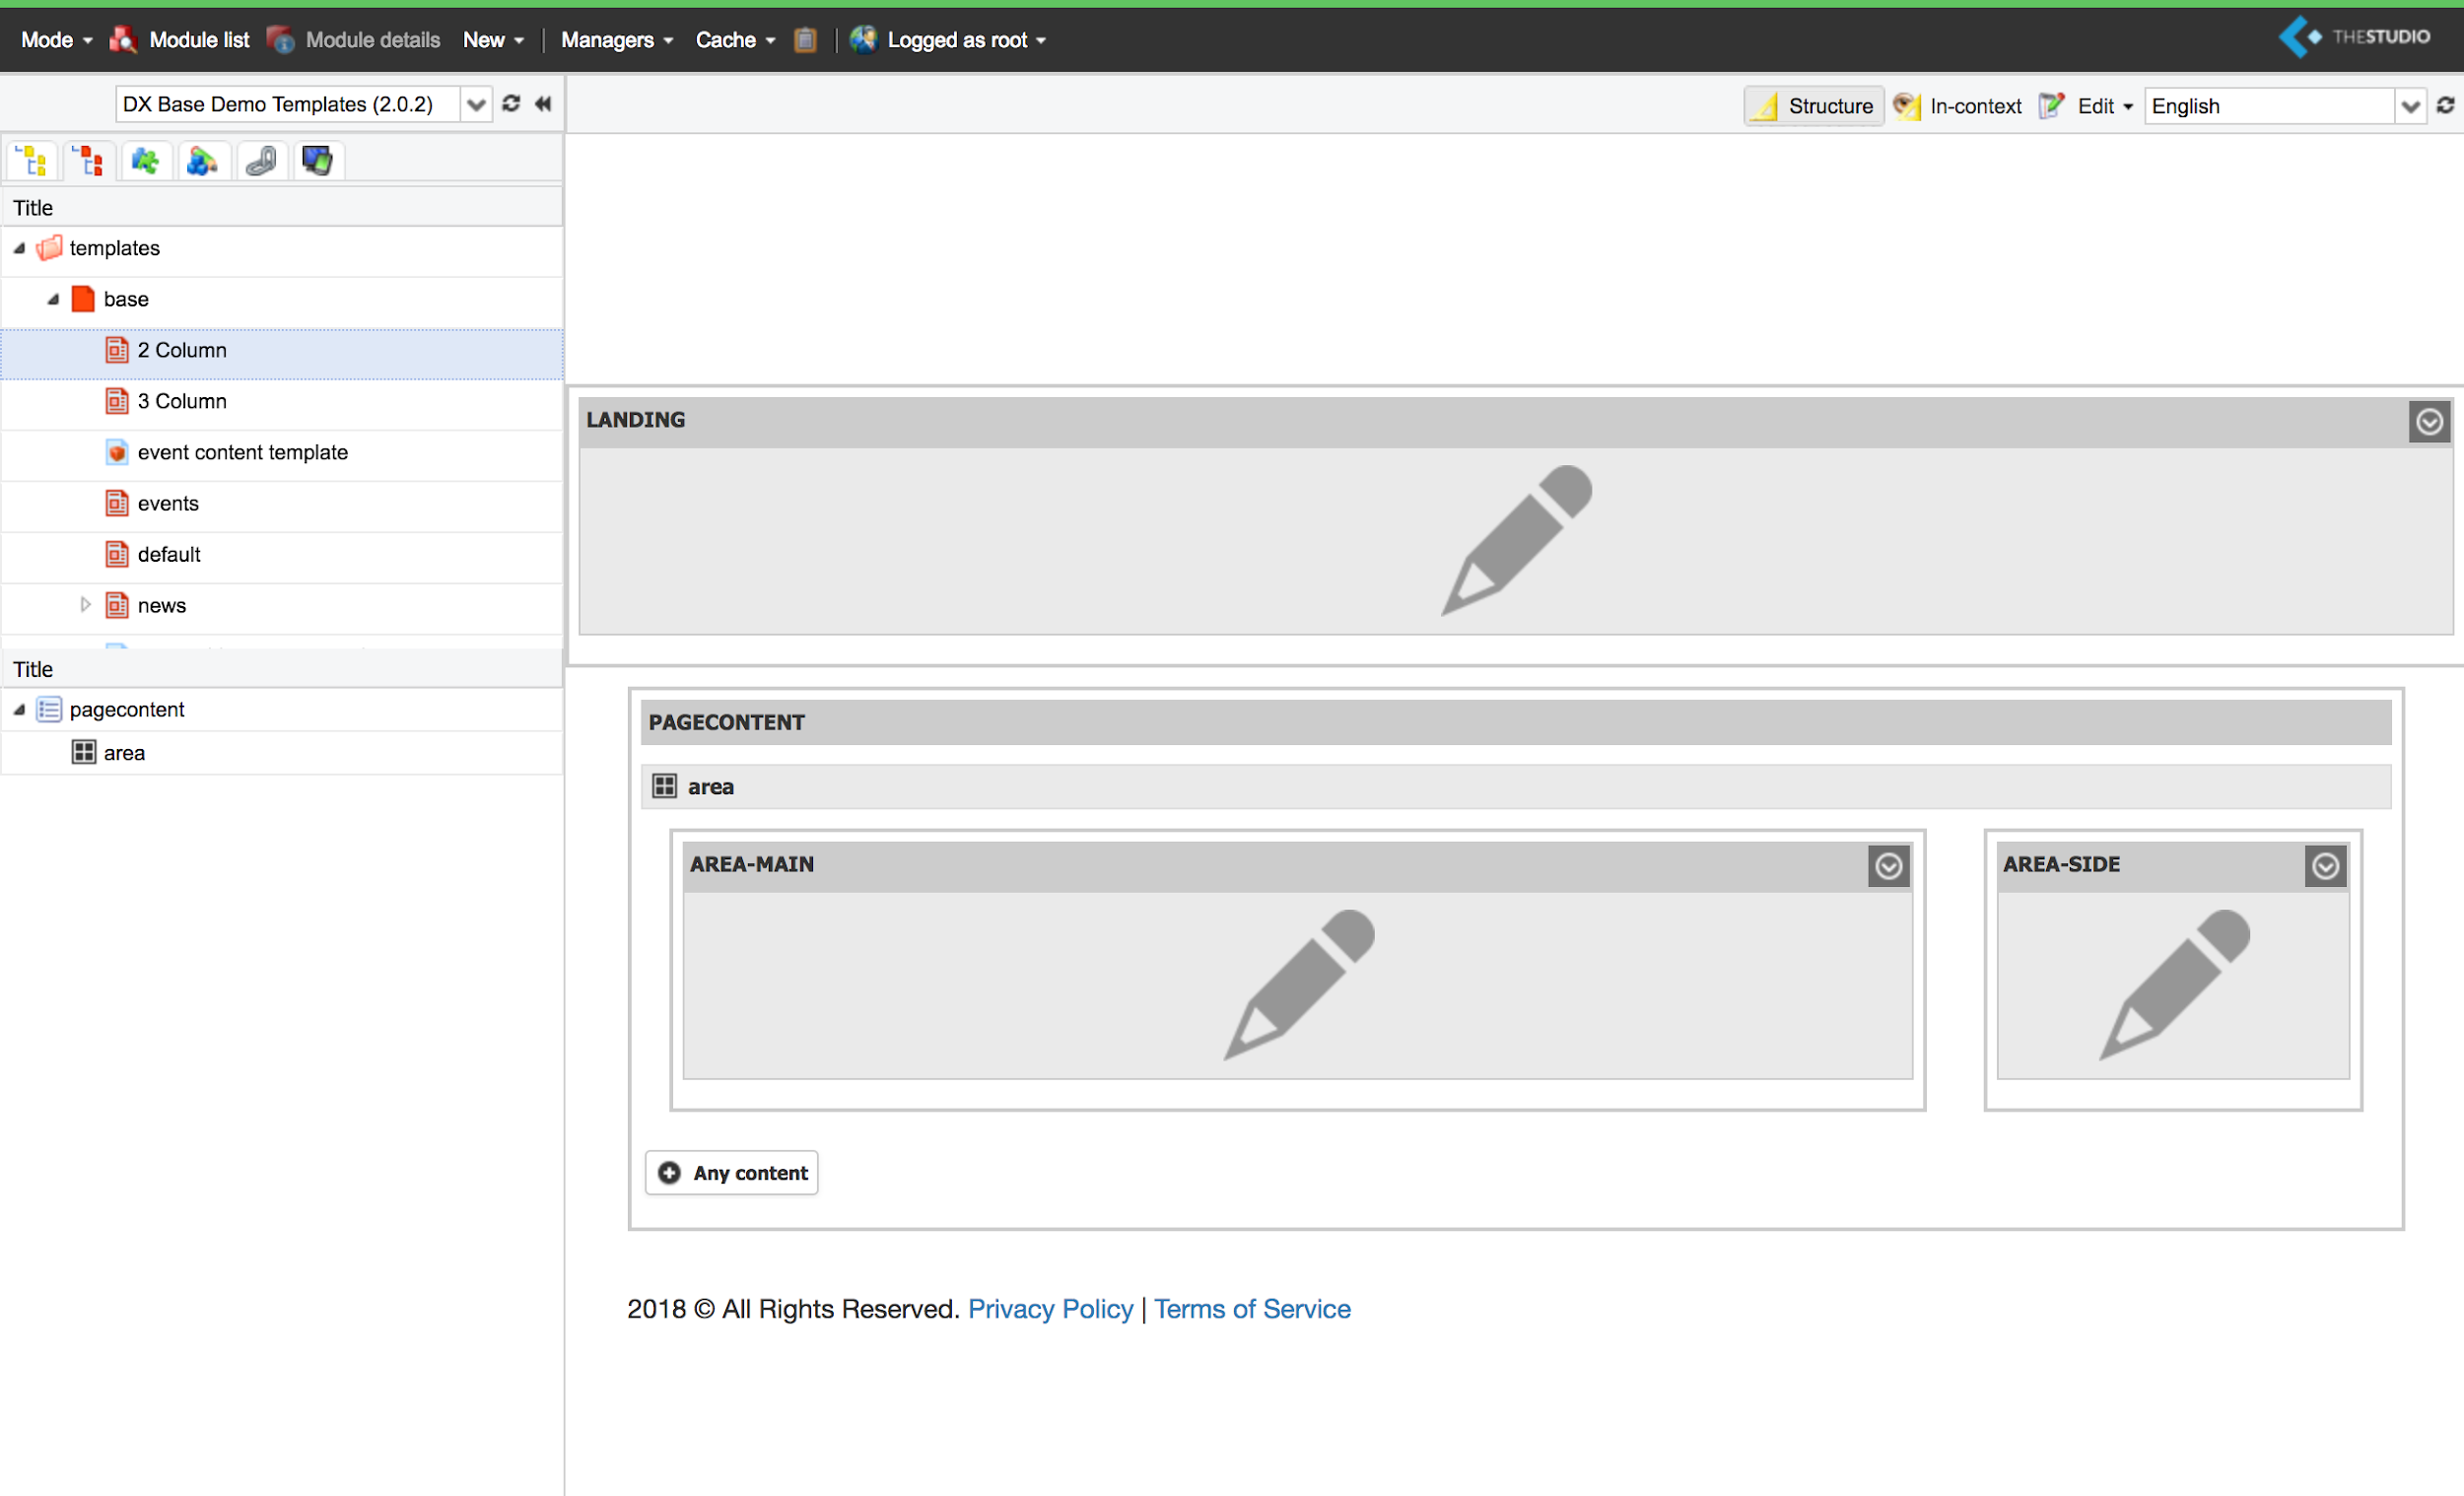The height and width of the screenshot is (1496, 2464).
Task: Open the English language dropdown
Action: click(2412, 105)
